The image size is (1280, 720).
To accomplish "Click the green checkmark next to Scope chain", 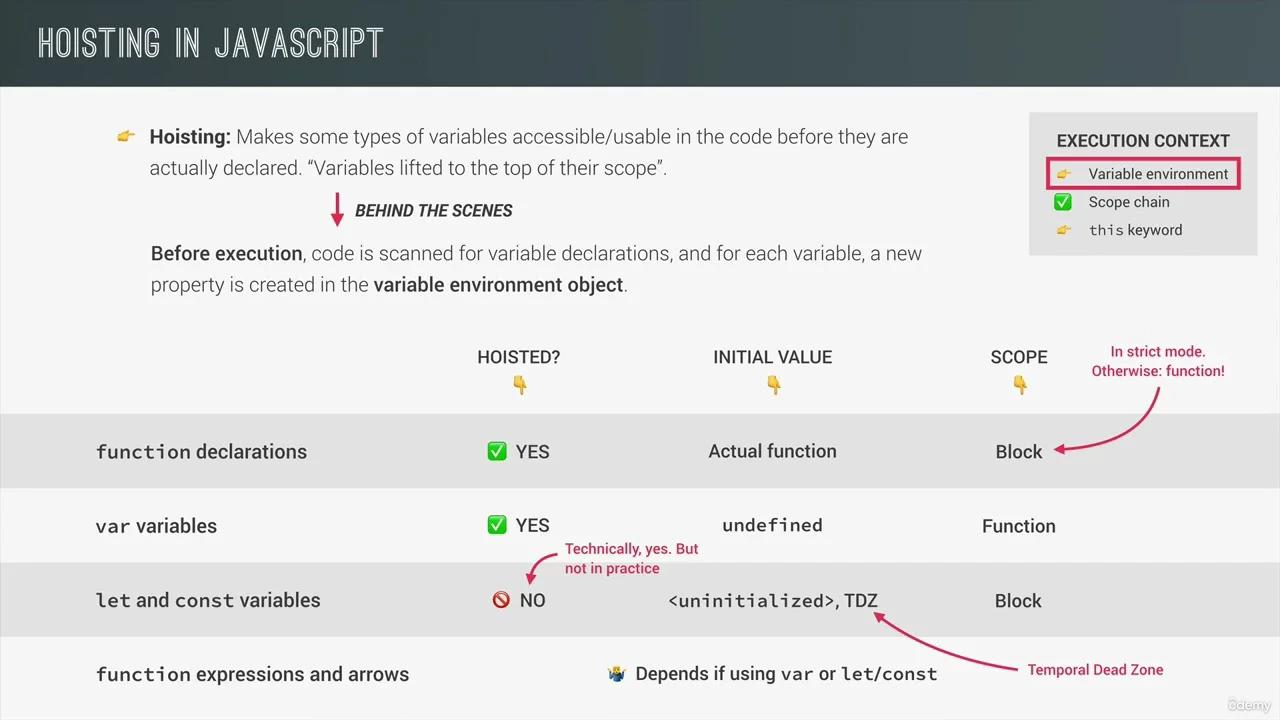I will point(1063,202).
